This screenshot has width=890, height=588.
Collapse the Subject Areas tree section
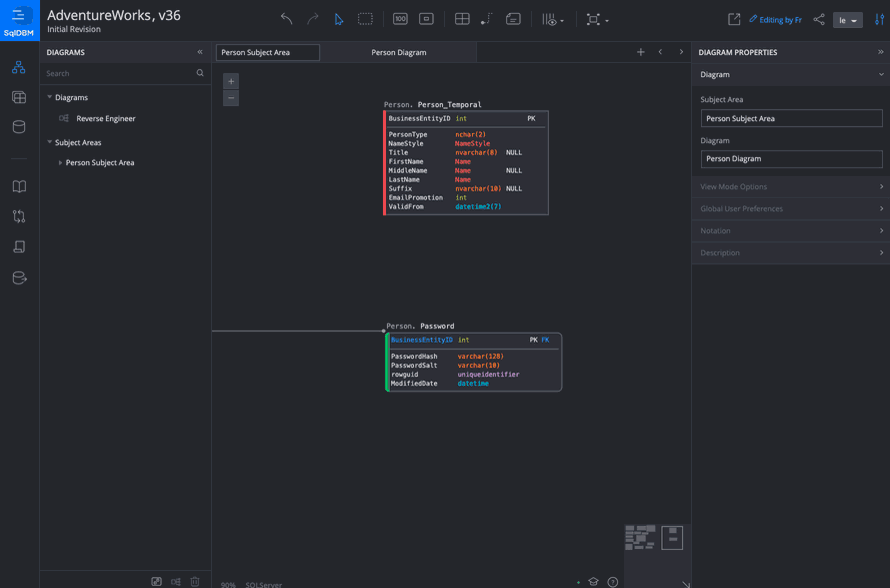coord(50,142)
